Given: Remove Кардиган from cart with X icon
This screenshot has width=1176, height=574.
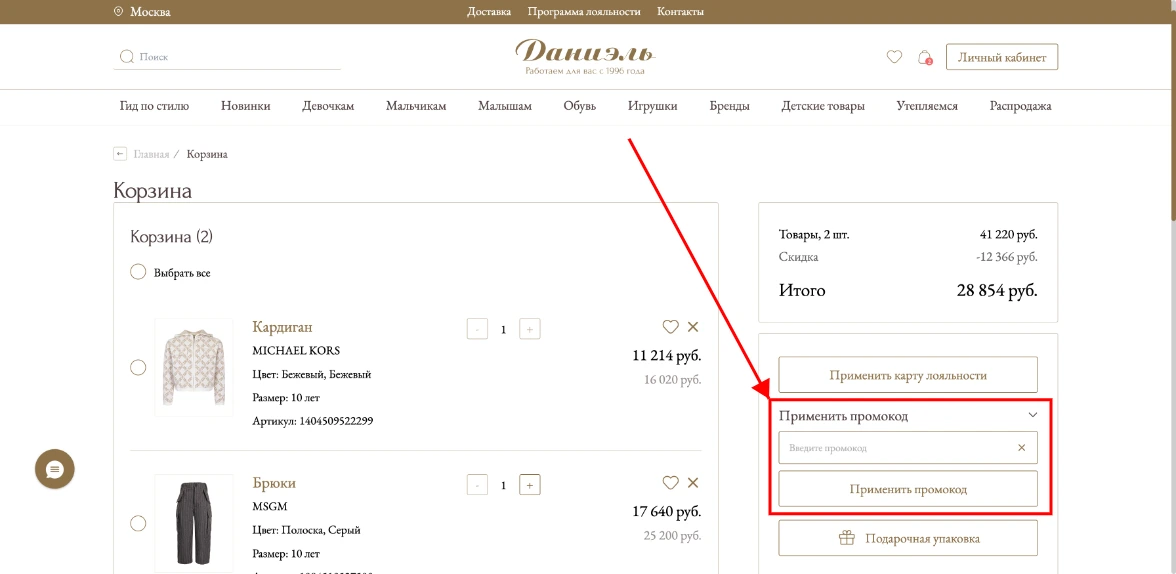Looking at the screenshot, I should [693, 327].
